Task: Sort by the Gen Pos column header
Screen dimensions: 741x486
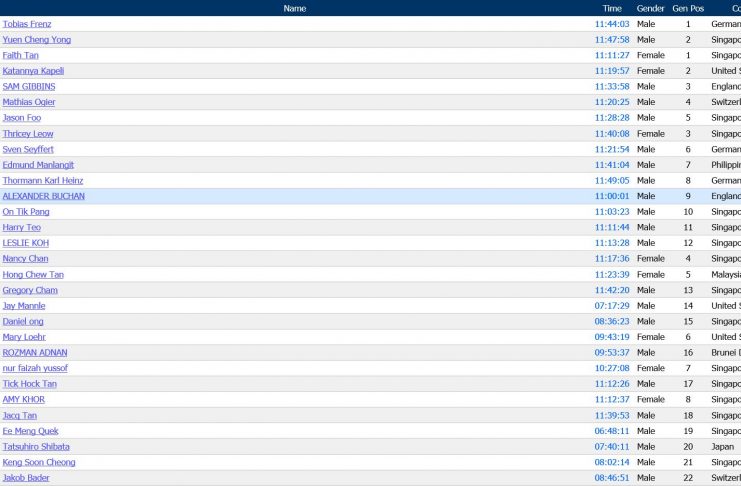Action: click(x=688, y=8)
